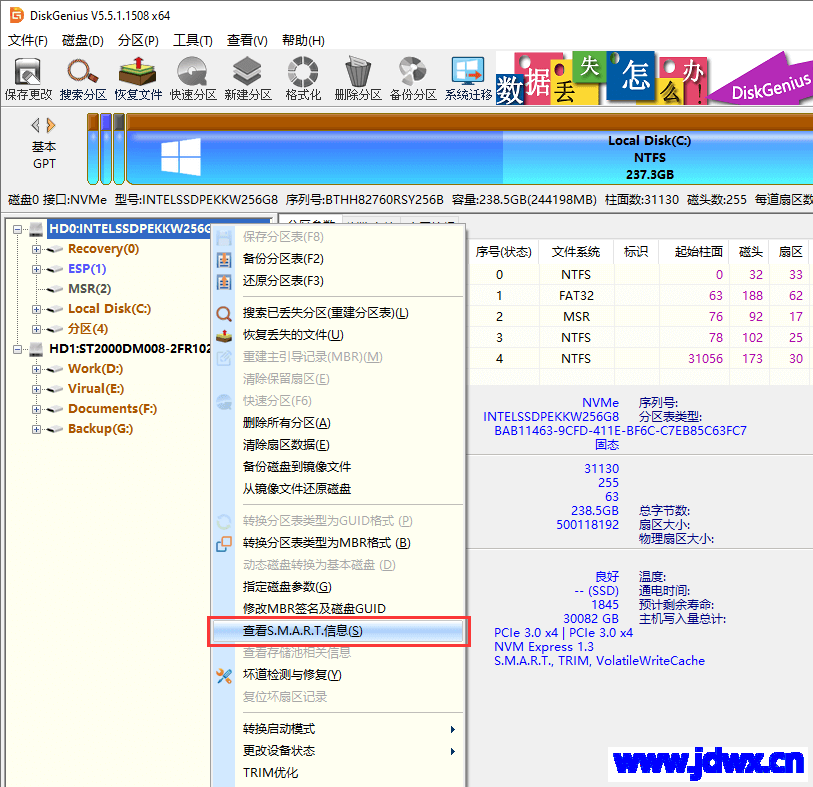
Task: Collapse the HD1 disk tree node
Action: click(18, 349)
